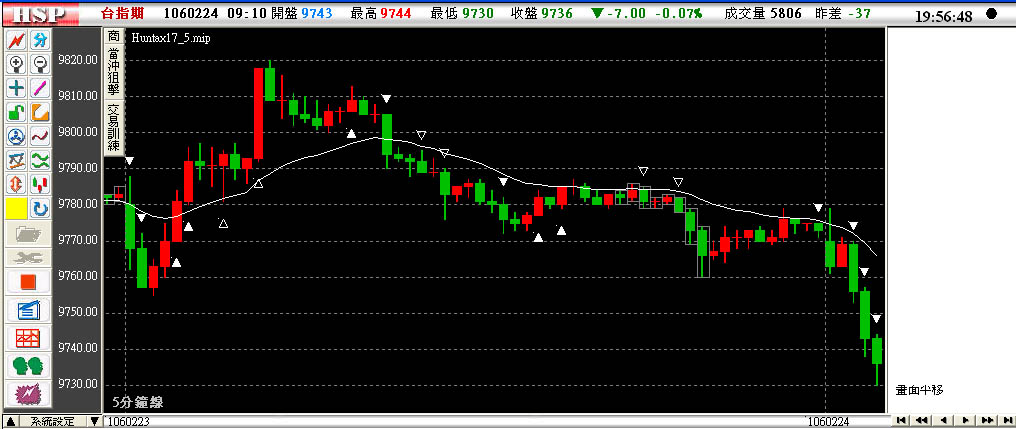The image size is (1016, 429).
Task: Jump to first bar playback button
Action: coord(901,421)
